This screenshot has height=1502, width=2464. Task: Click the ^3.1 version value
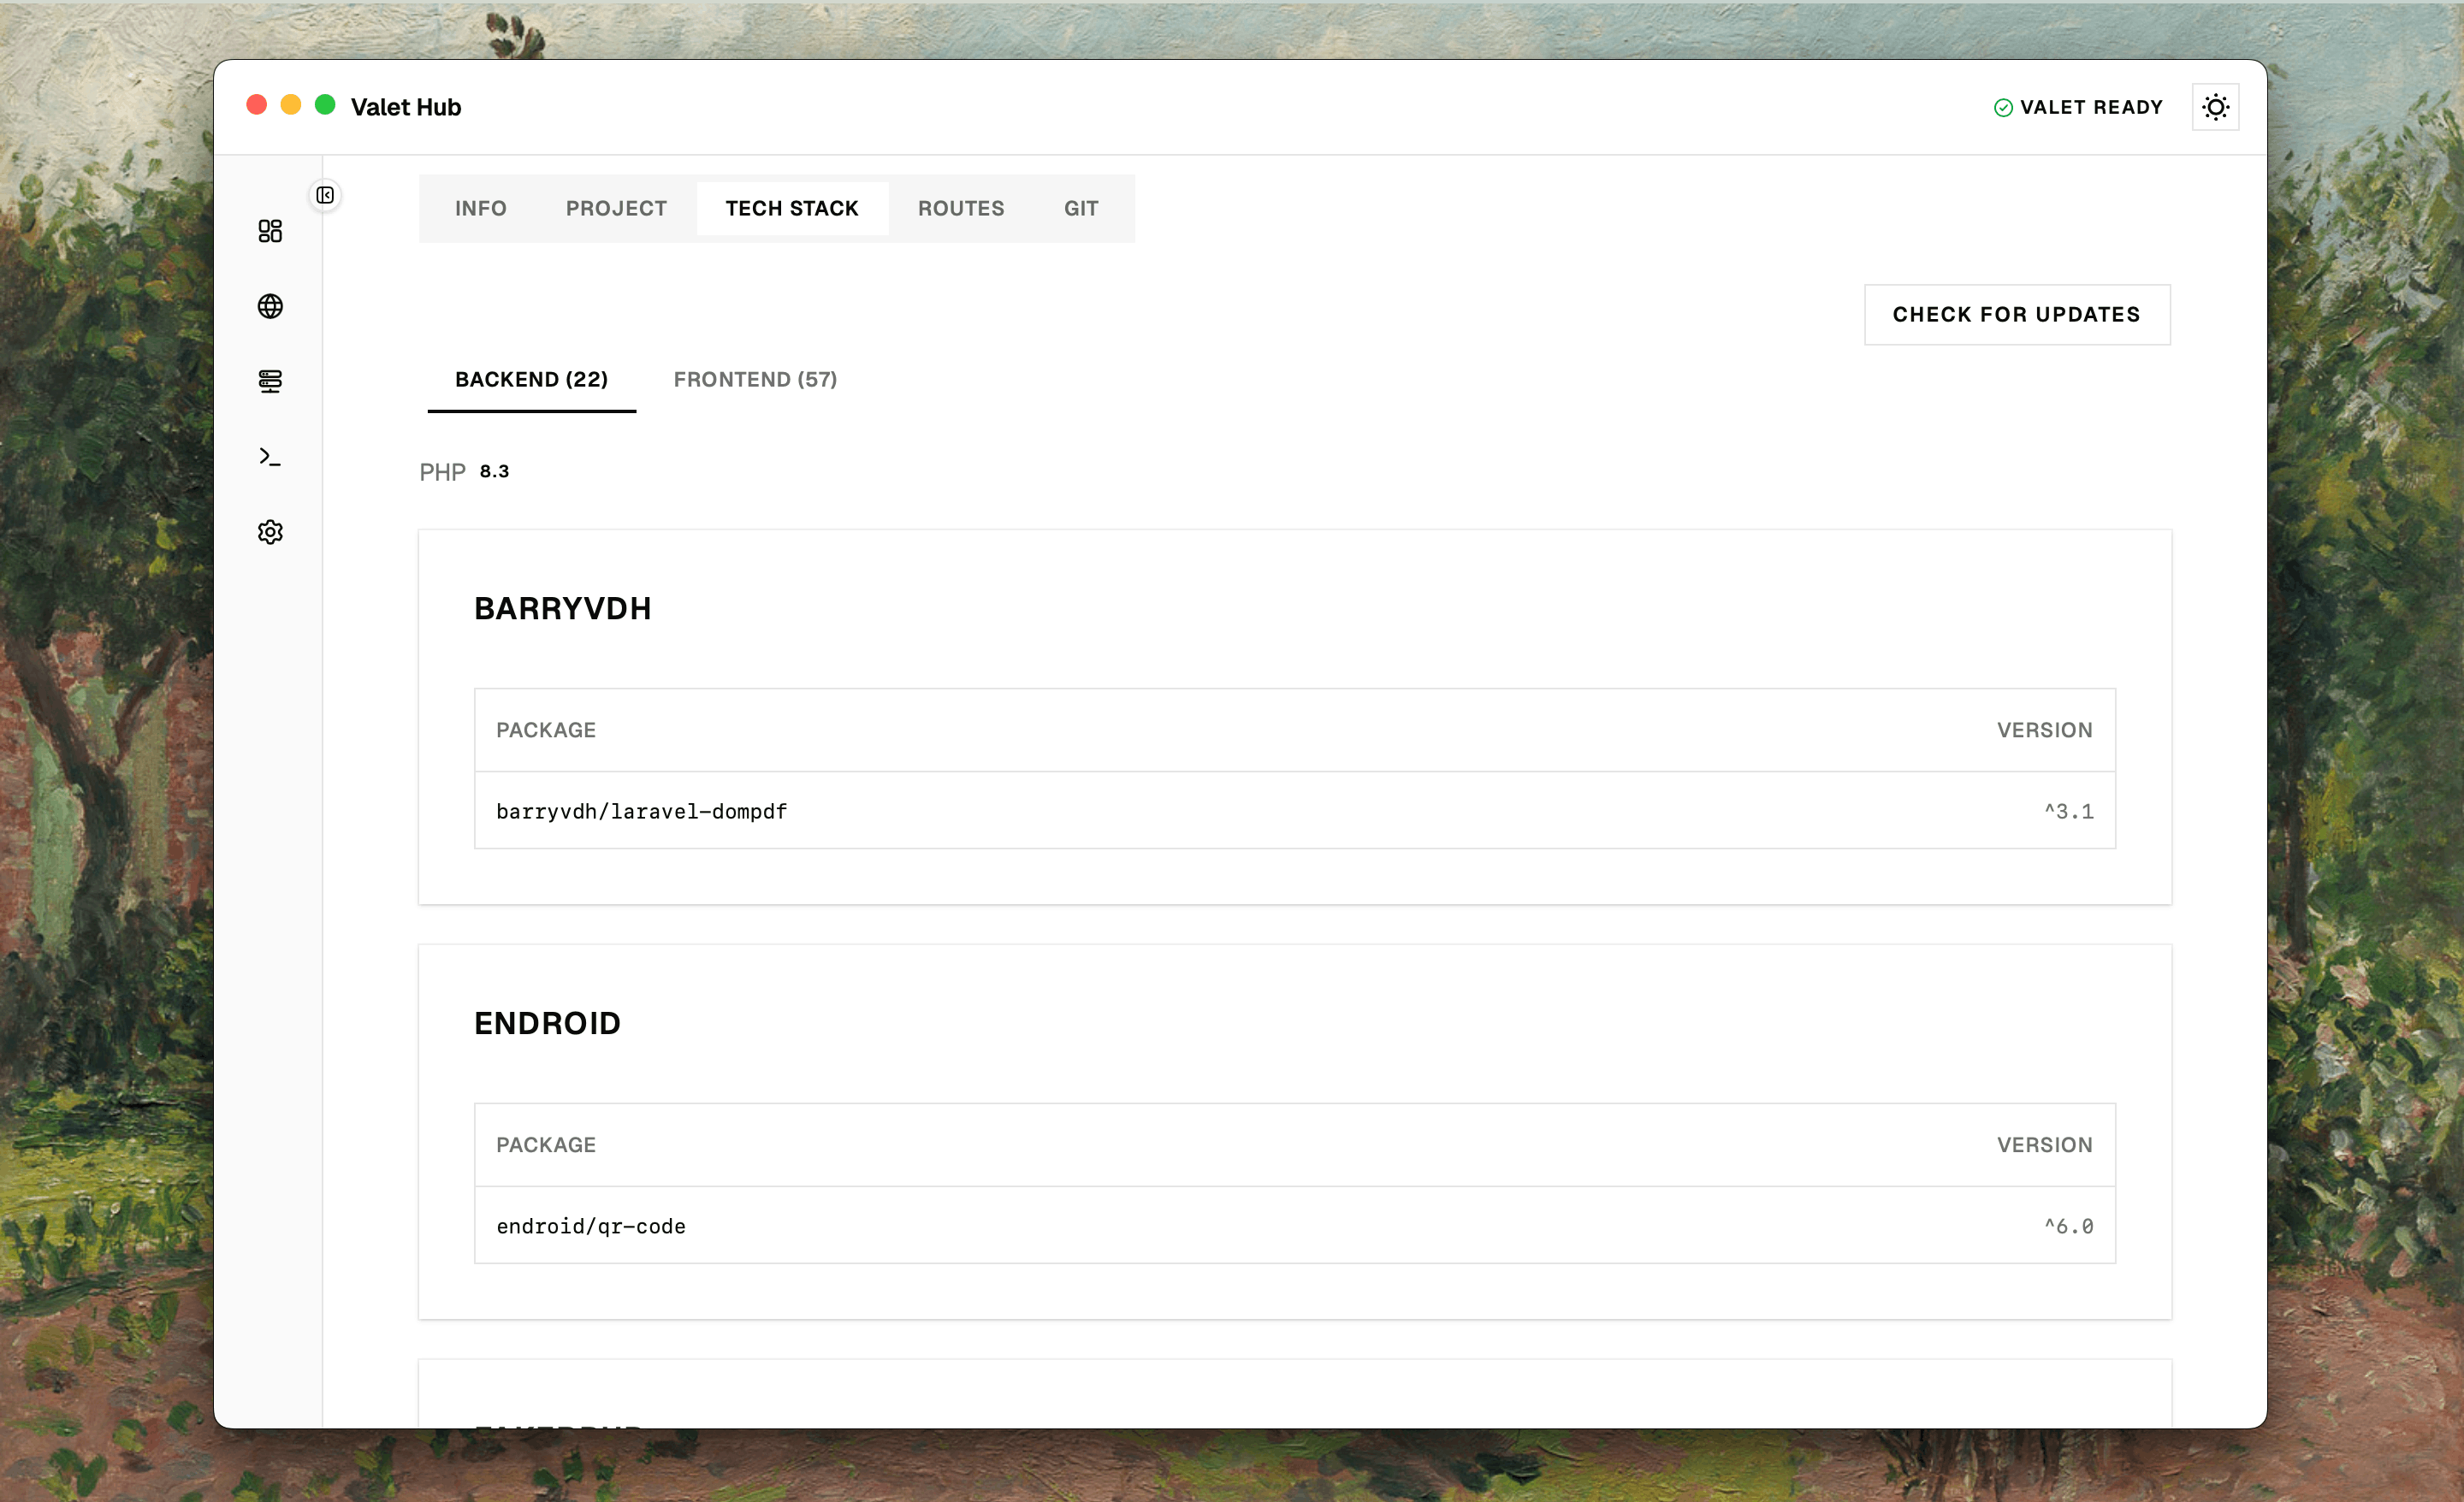pos(2068,811)
